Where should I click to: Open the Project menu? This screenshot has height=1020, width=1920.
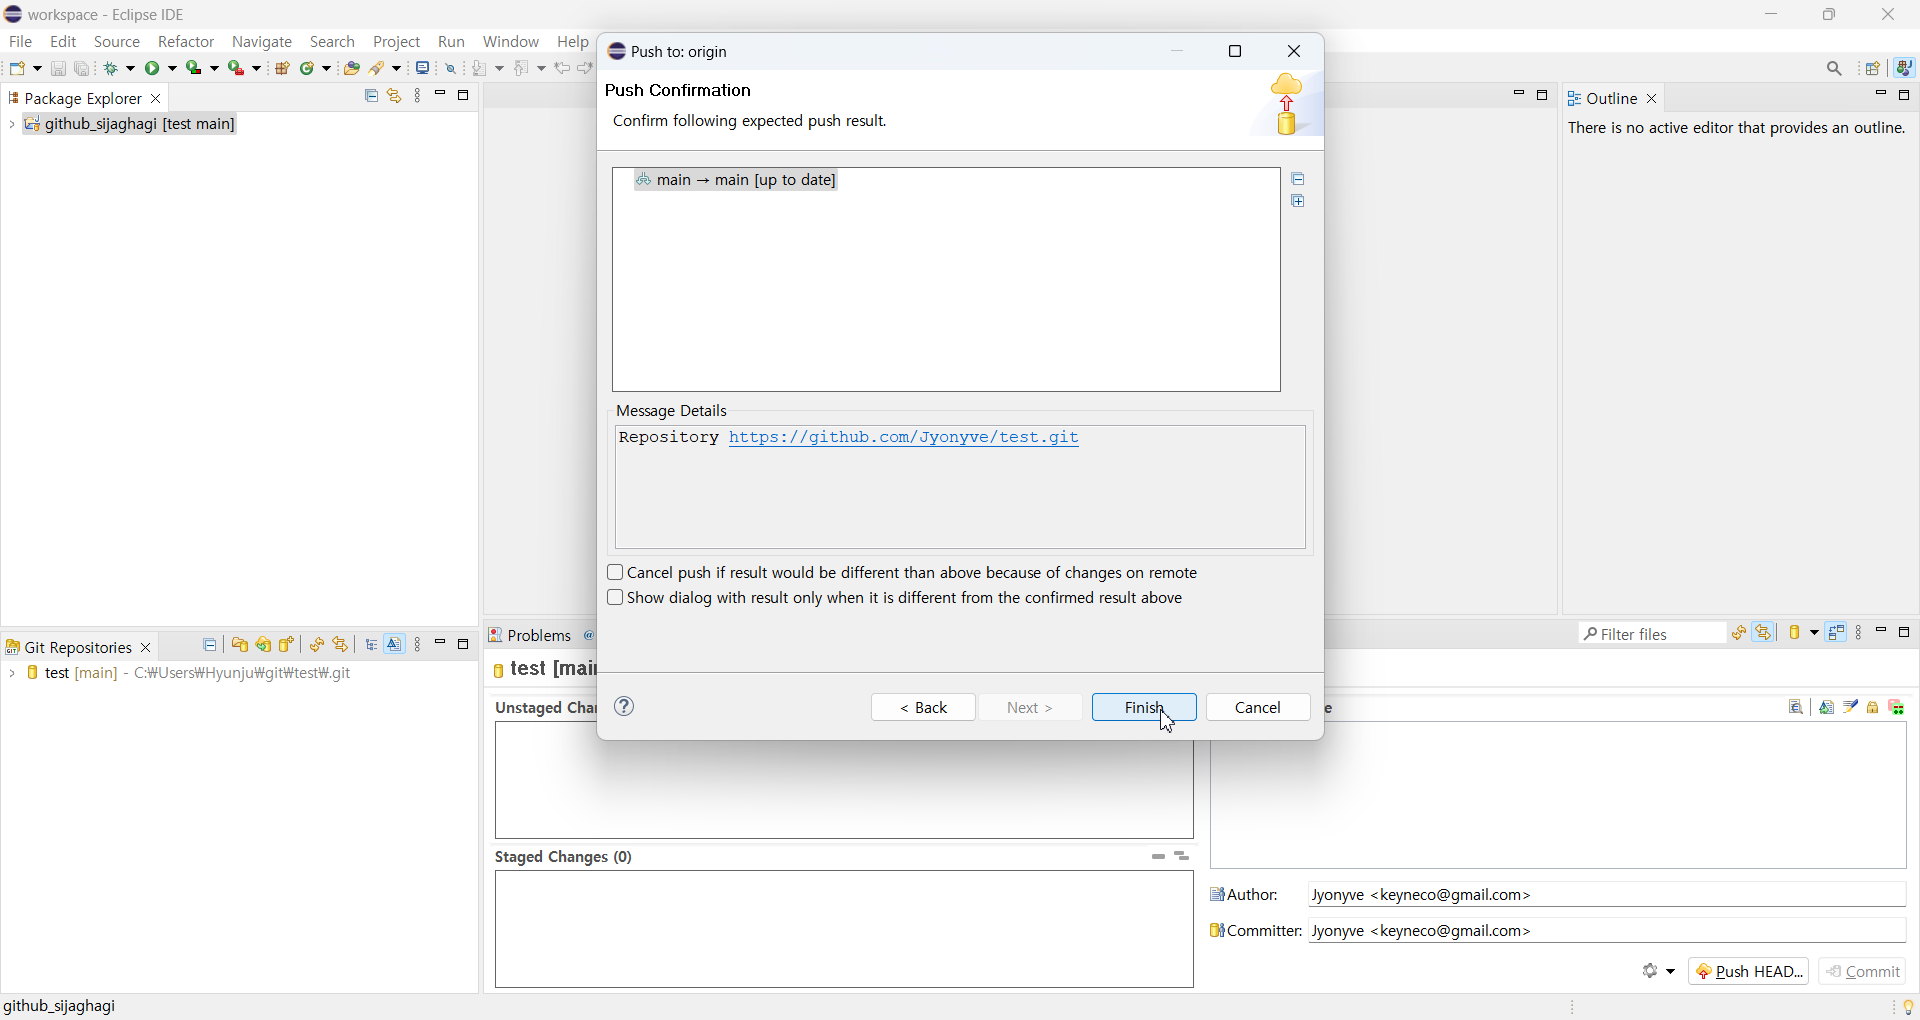point(397,42)
